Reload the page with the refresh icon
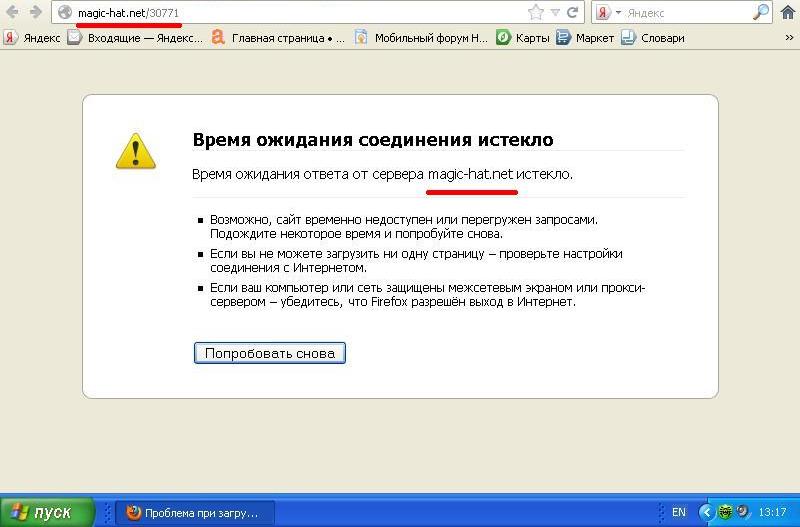This screenshot has width=800, height=527. [x=573, y=13]
